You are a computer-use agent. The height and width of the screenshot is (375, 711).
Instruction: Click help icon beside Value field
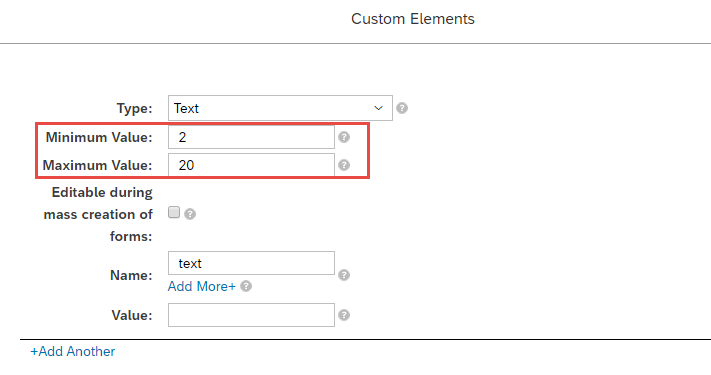(344, 315)
